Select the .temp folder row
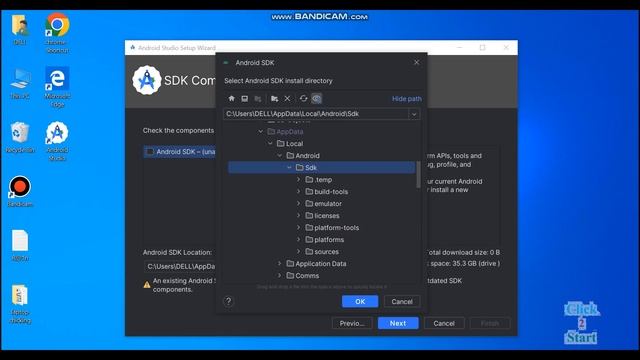 pos(319,180)
